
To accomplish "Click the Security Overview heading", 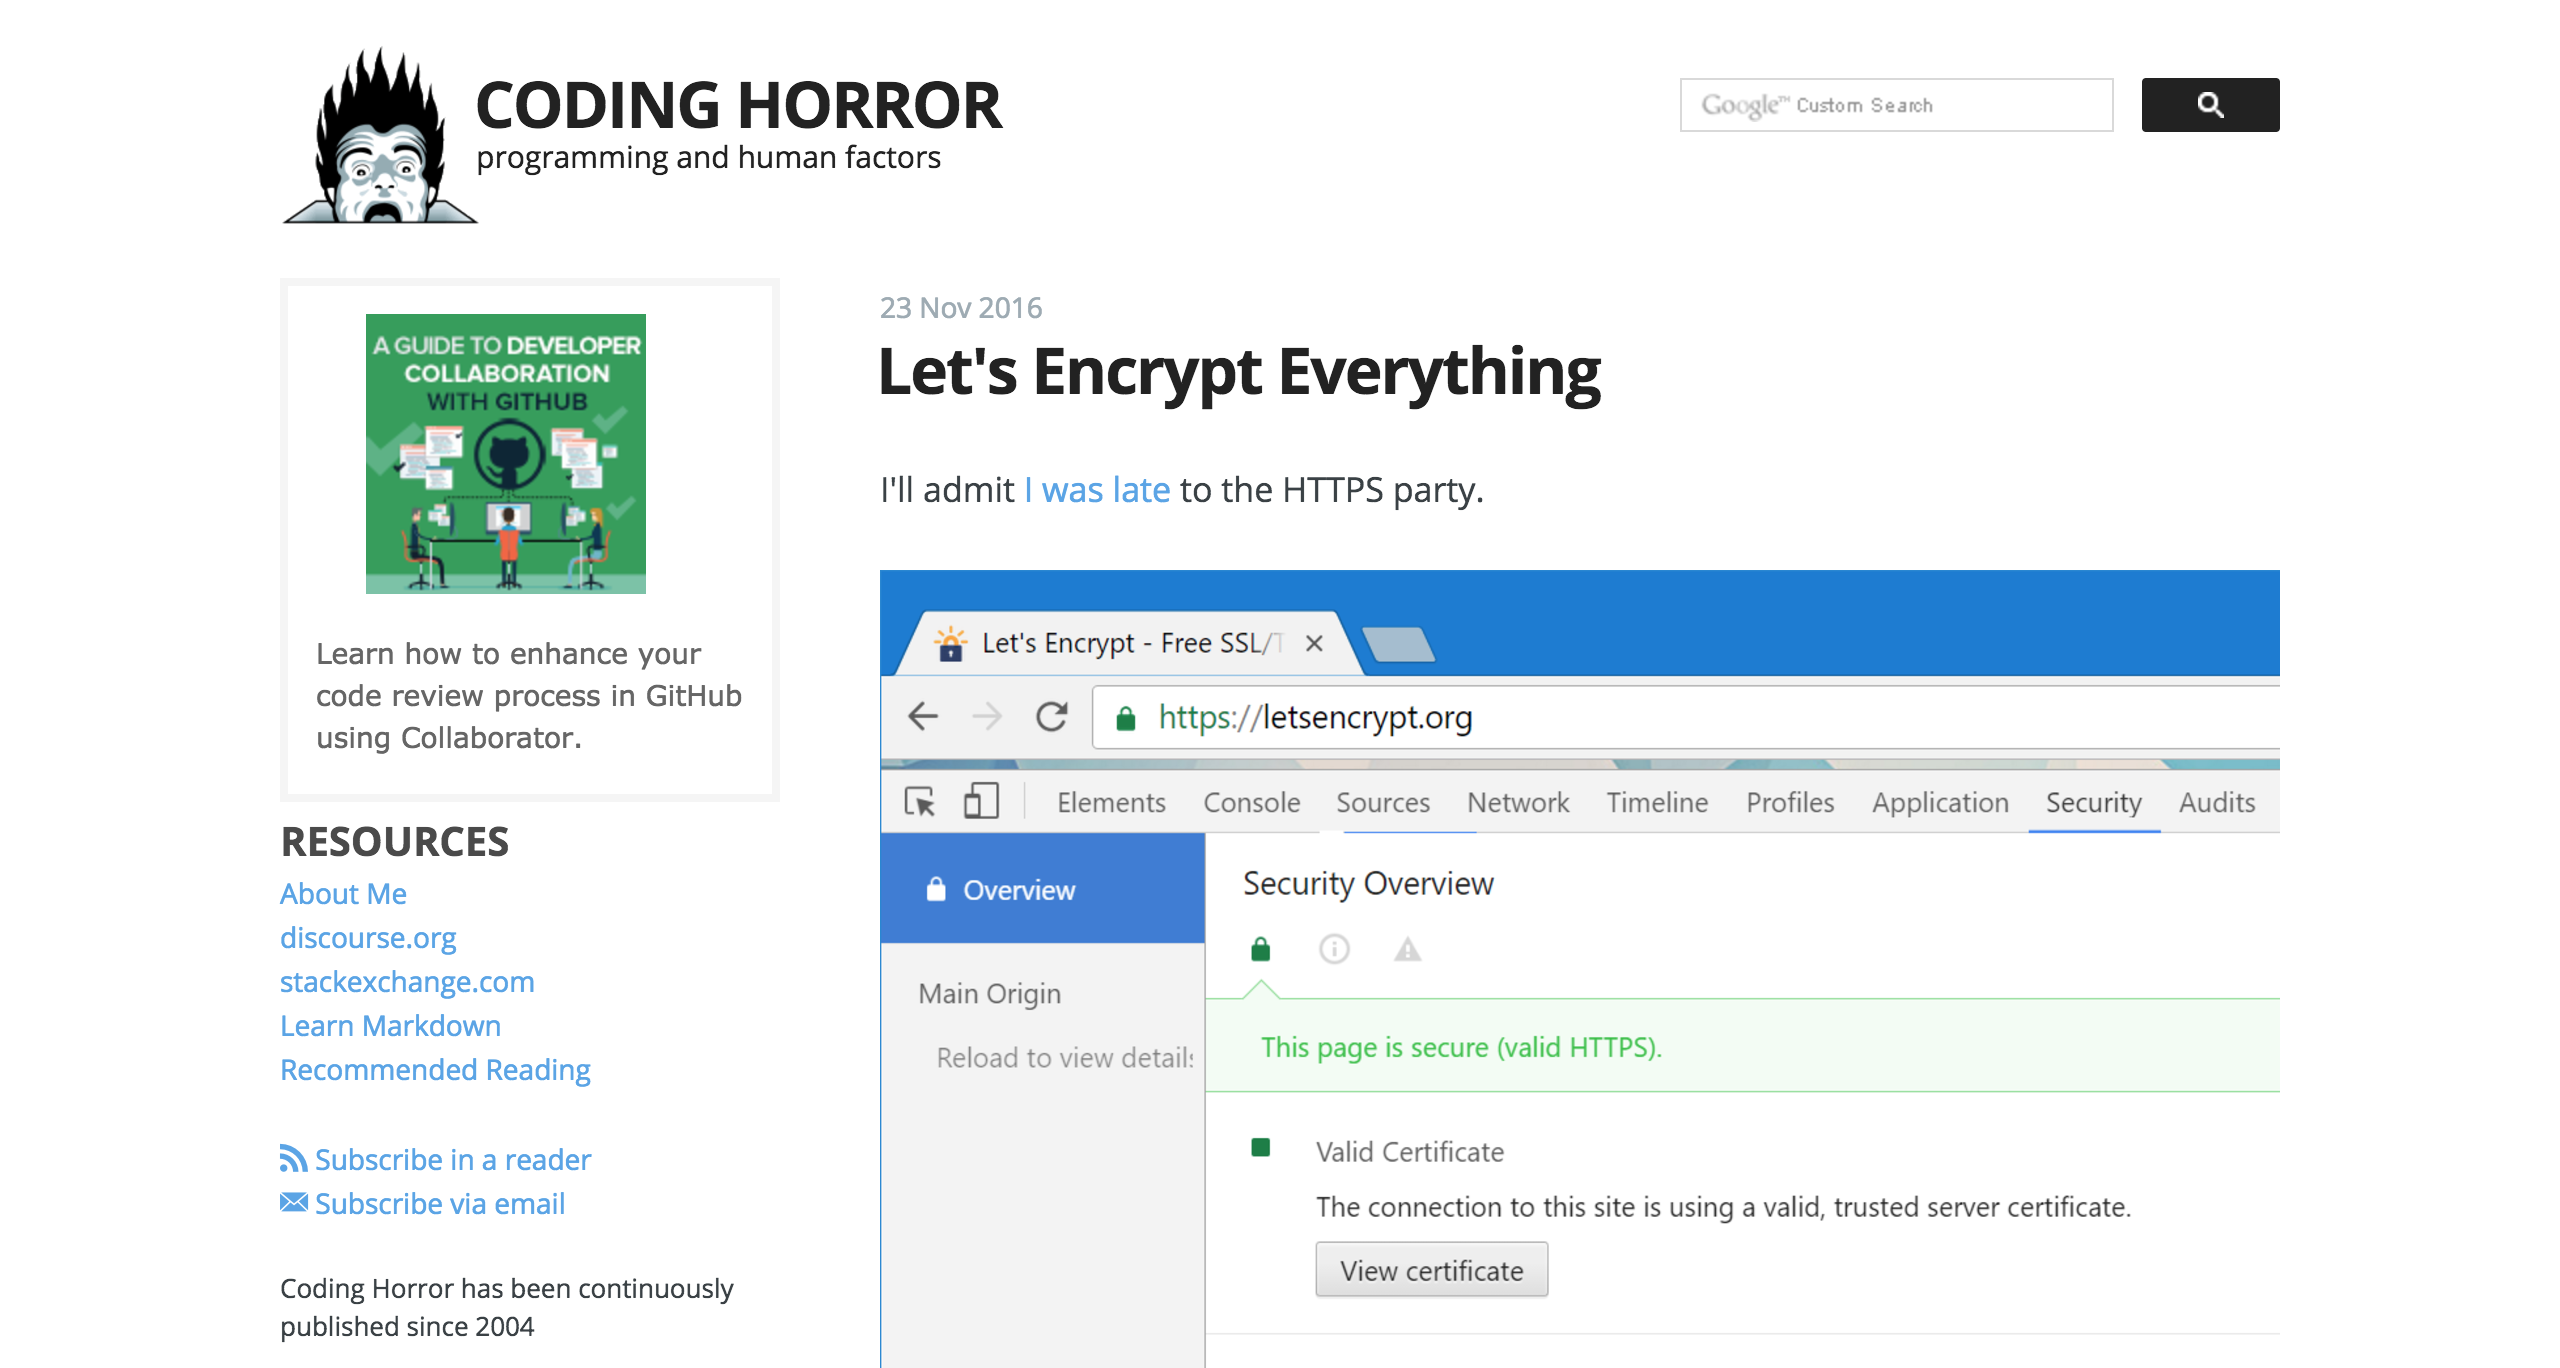I will [1368, 884].
